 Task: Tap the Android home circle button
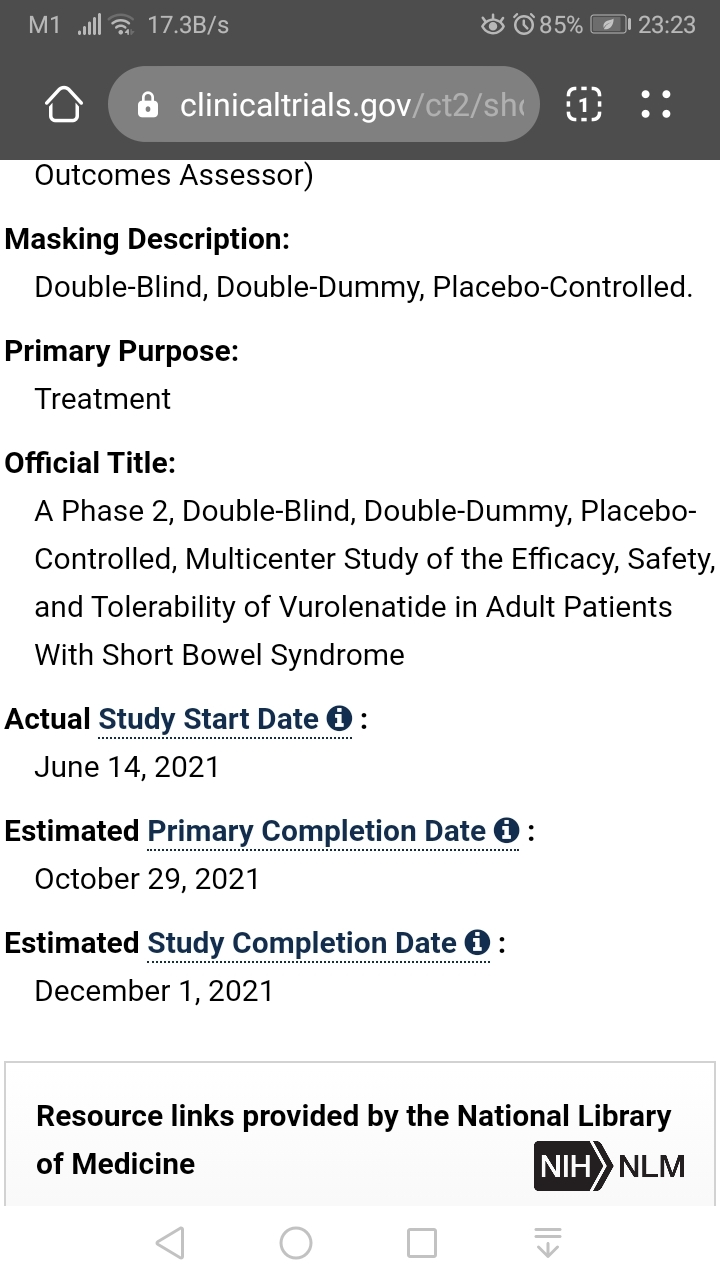coord(296,1243)
